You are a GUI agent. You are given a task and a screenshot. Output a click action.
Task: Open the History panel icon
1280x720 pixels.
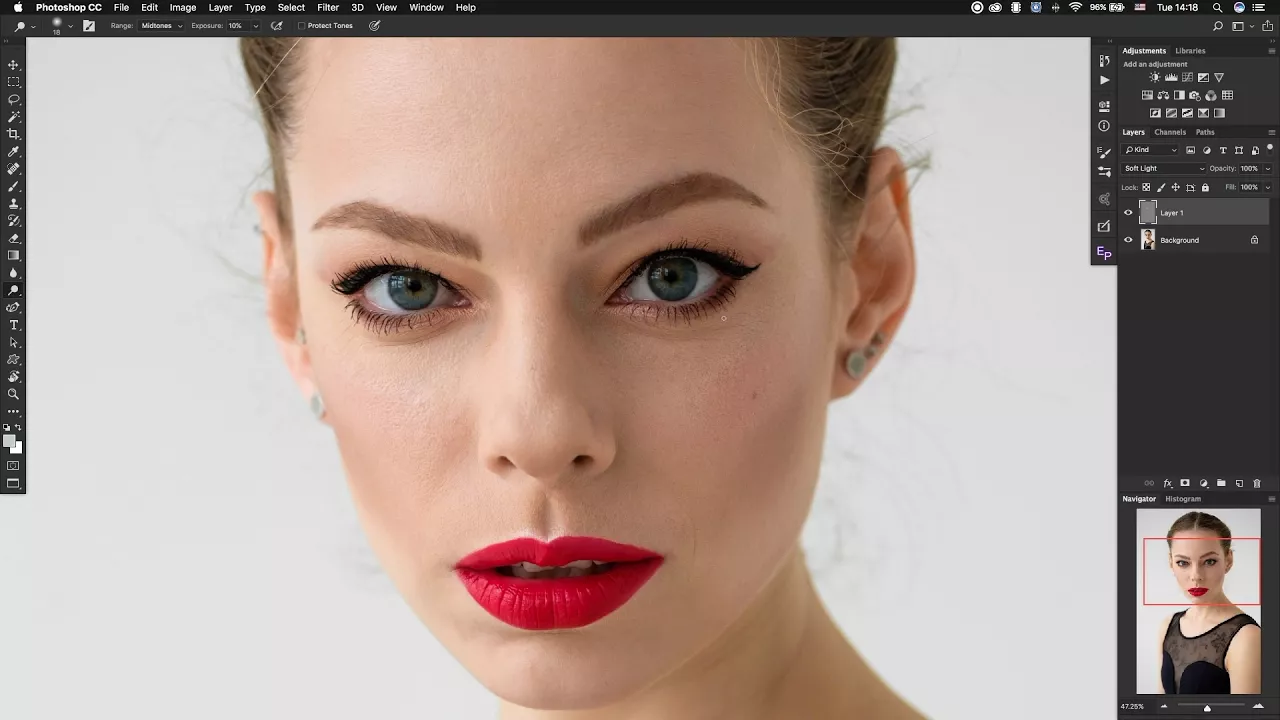tap(1104, 60)
